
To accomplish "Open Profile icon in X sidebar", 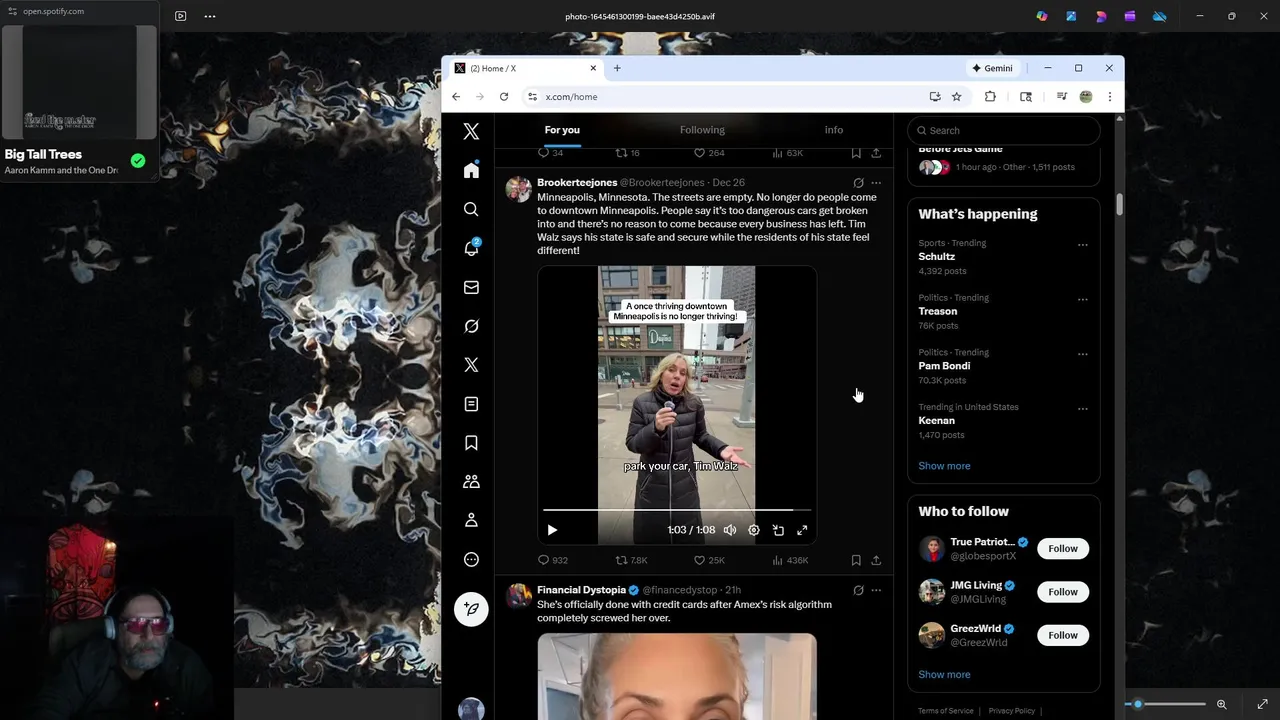I will [471, 520].
